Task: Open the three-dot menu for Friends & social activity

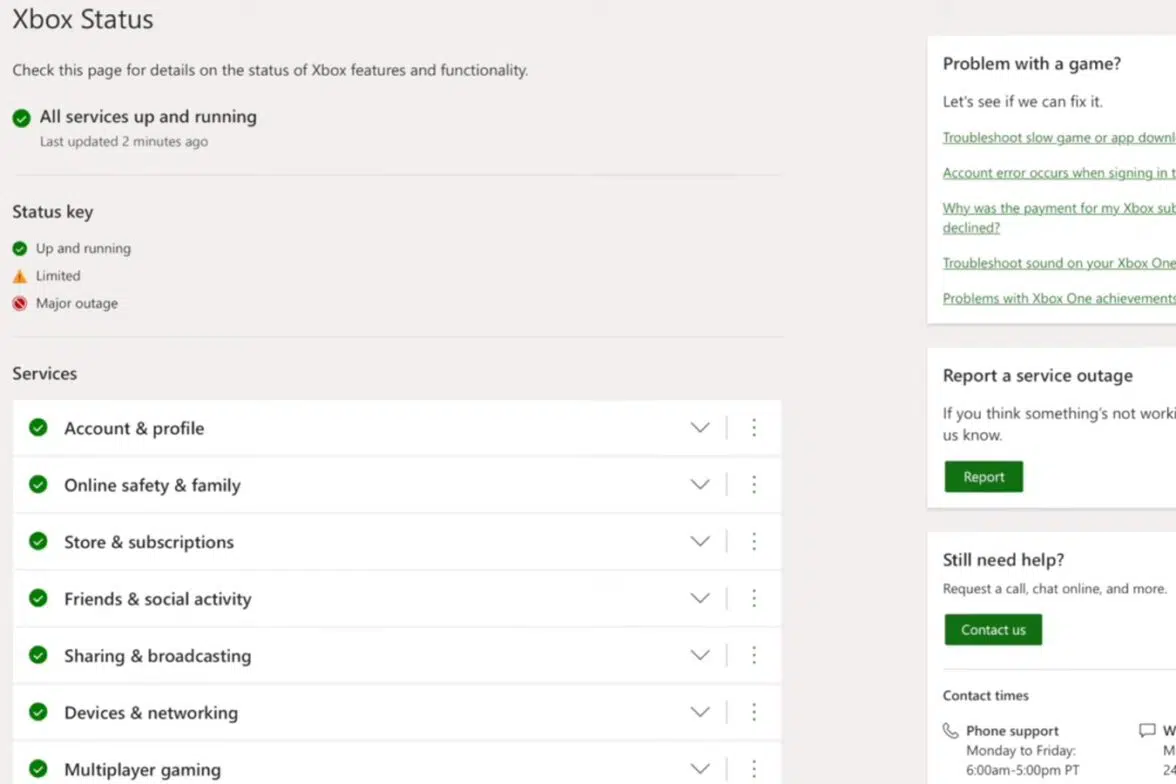Action: (754, 599)
